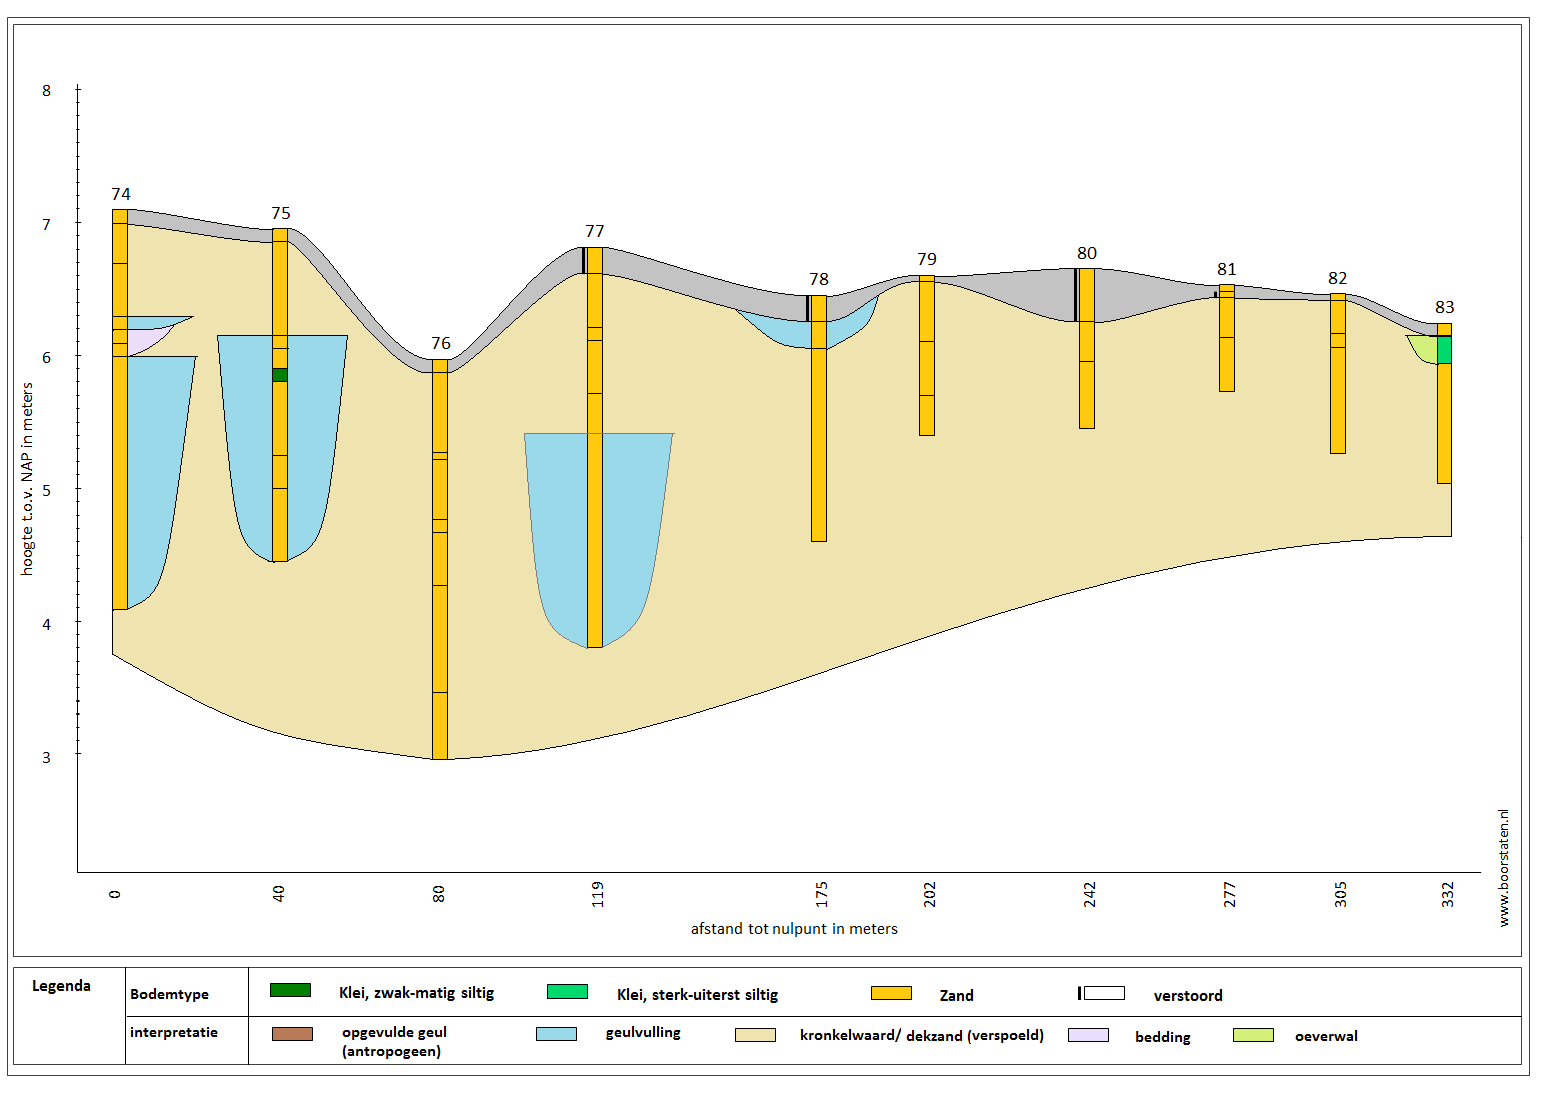
Task: Select the light green 'oeverwal' legend swatch
Action: click(x=1253, y=1035)
